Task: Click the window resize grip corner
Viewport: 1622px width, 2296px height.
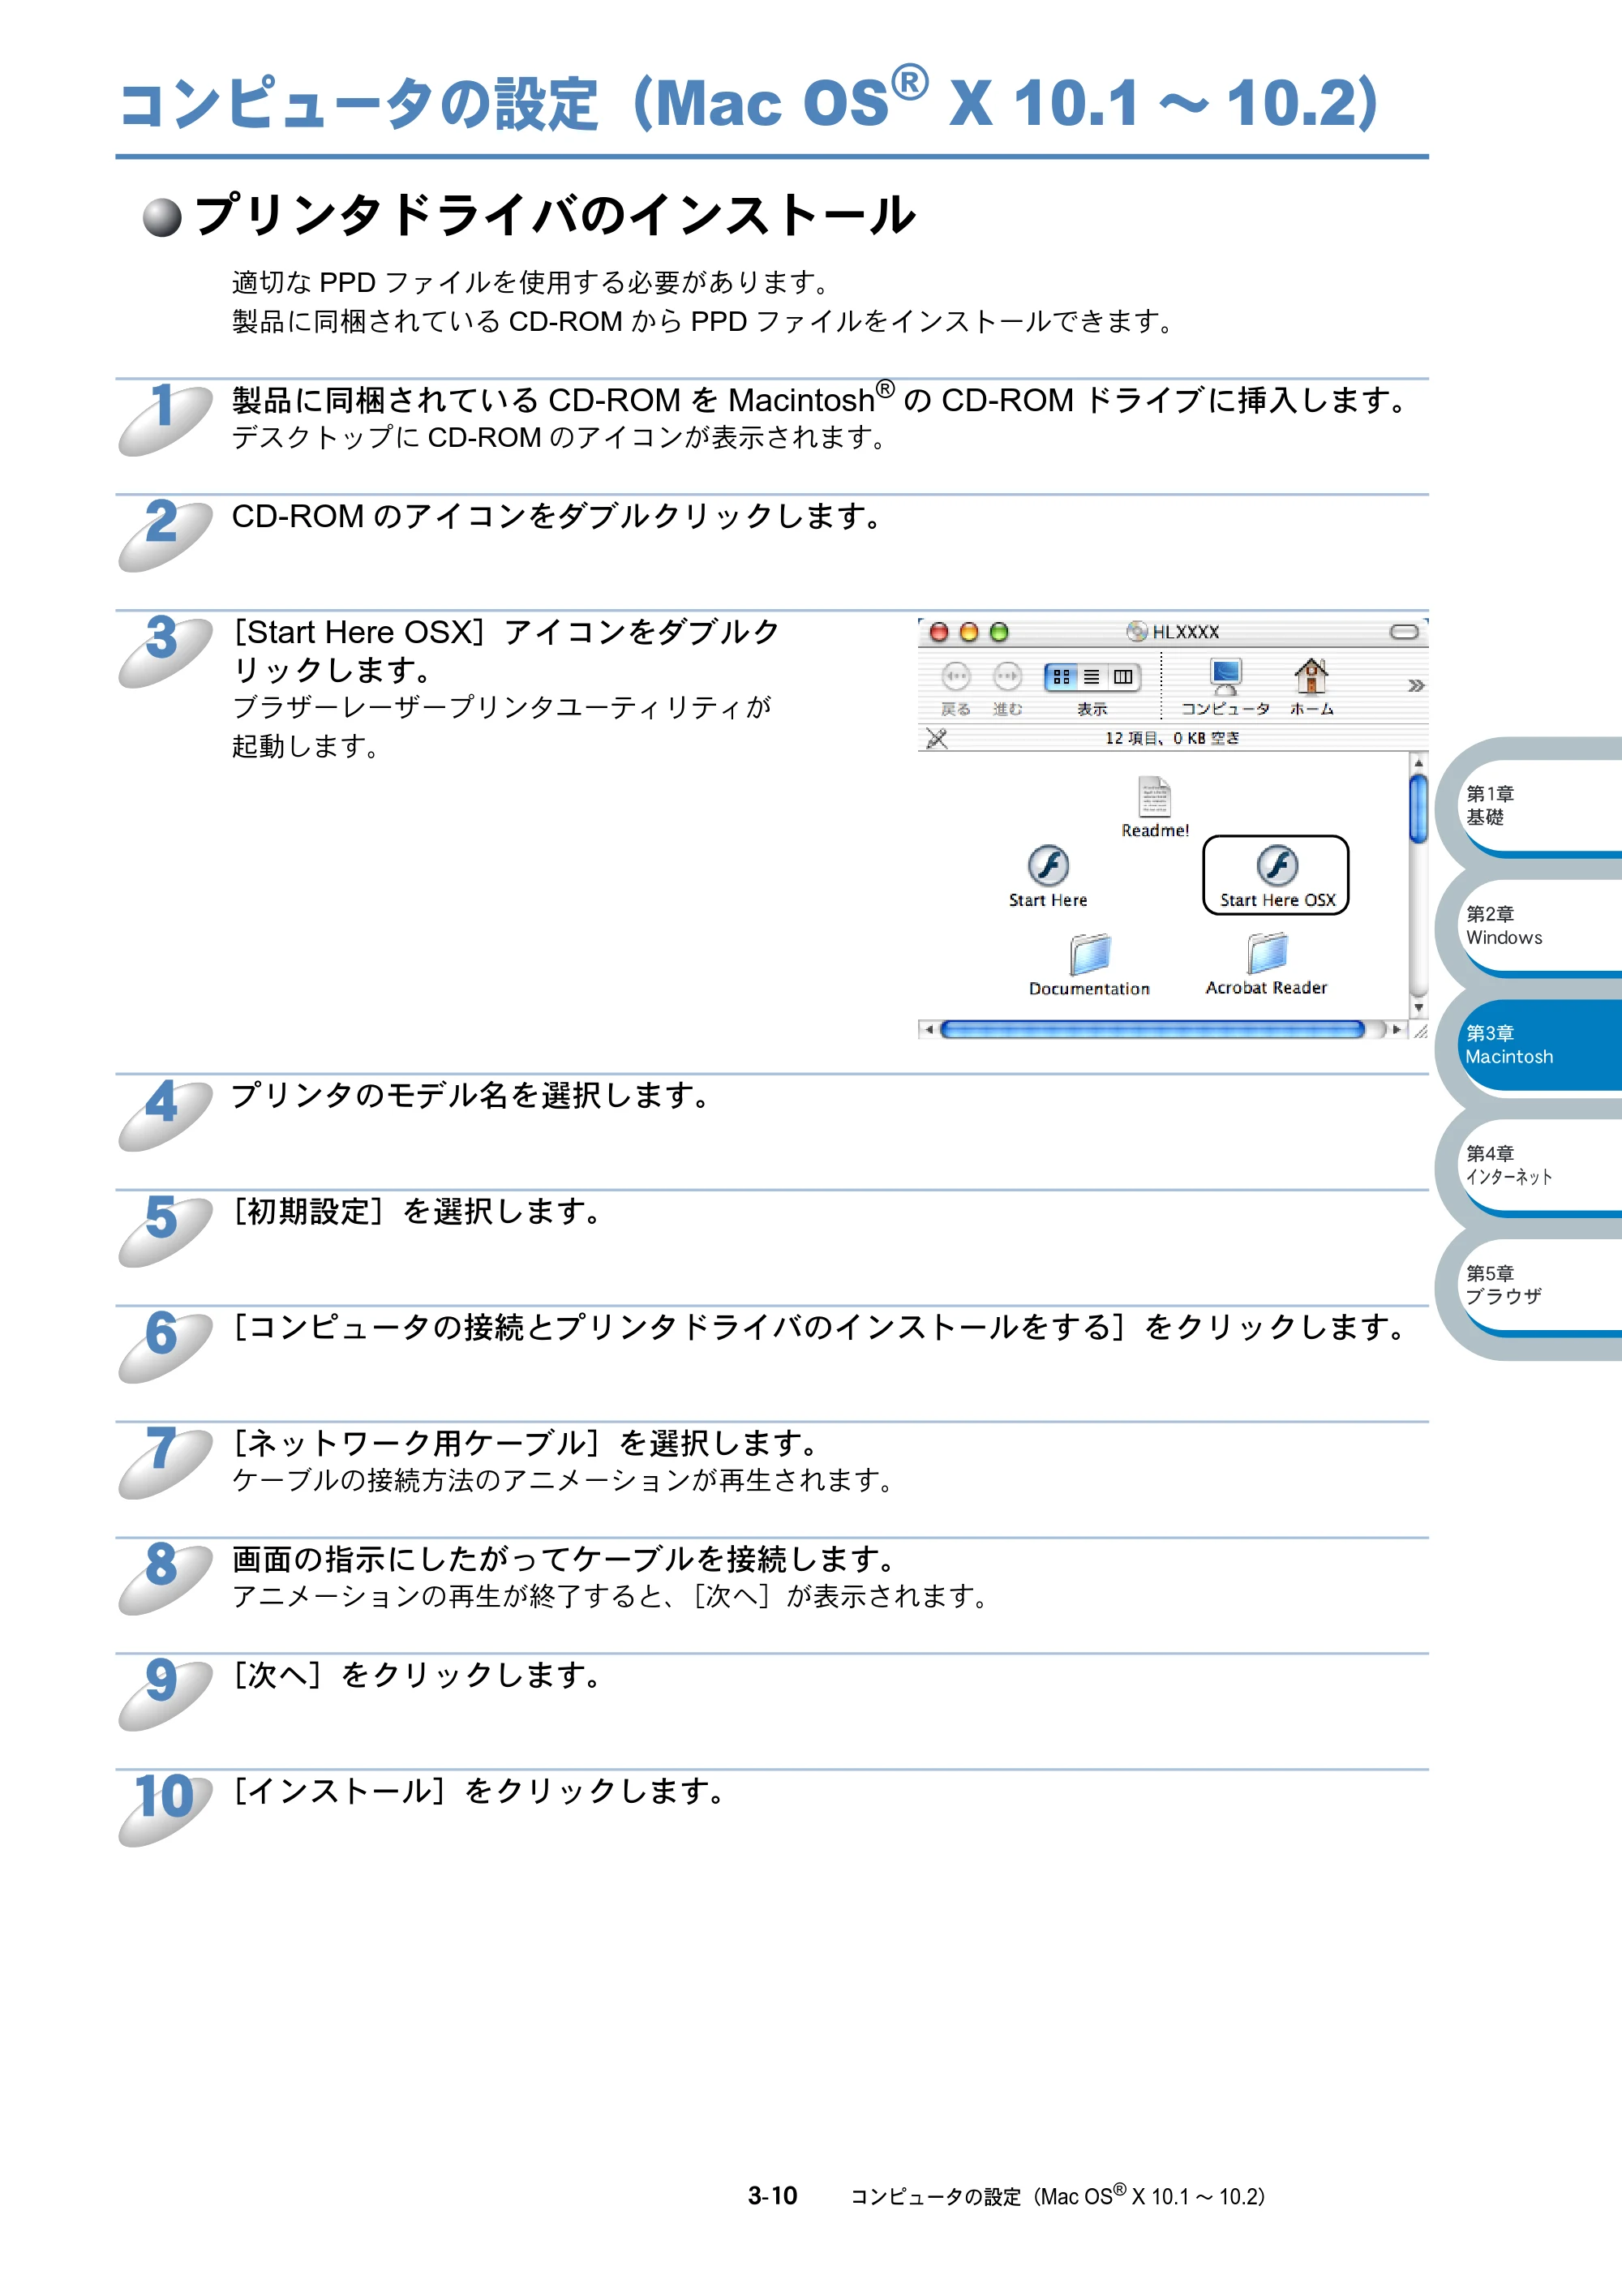Action: click(x=1419, y=1030)
